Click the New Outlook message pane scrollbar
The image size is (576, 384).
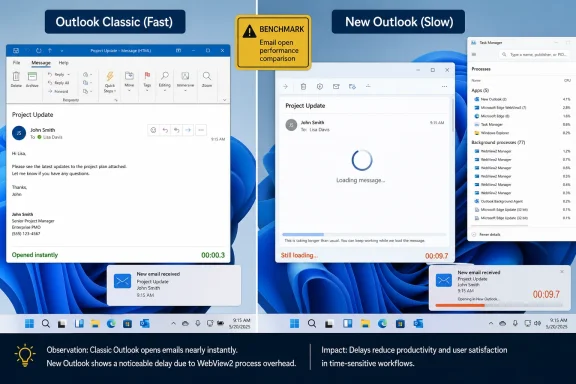pyautogui.click(x=452, y=114)
